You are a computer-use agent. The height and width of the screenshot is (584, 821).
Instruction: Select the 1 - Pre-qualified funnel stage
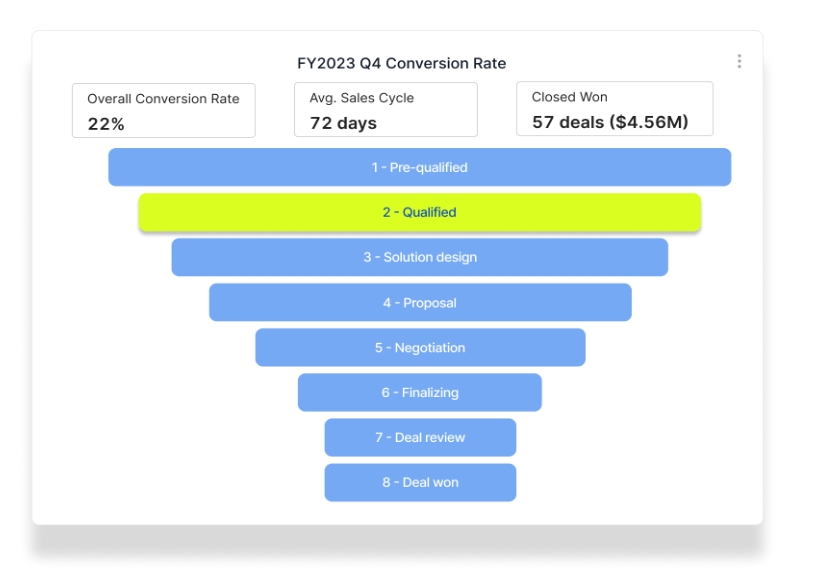tap(419, 167)
